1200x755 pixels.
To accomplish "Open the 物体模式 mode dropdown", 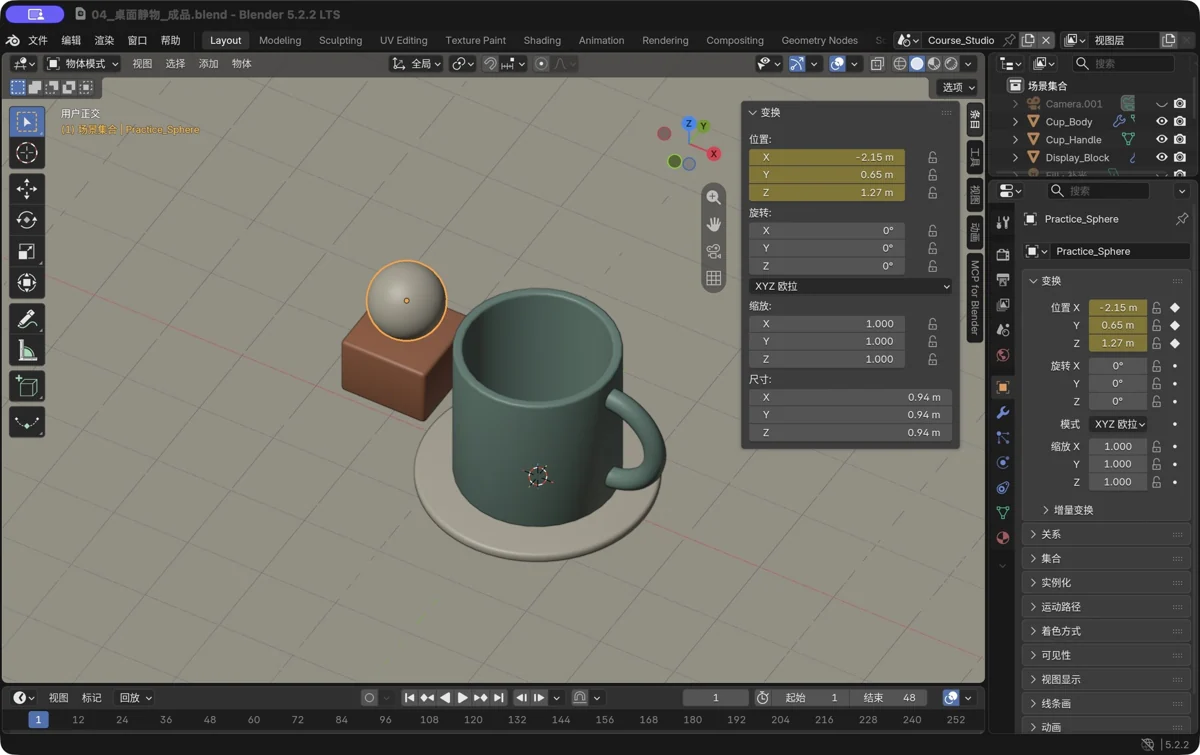I will coord(83,64).
